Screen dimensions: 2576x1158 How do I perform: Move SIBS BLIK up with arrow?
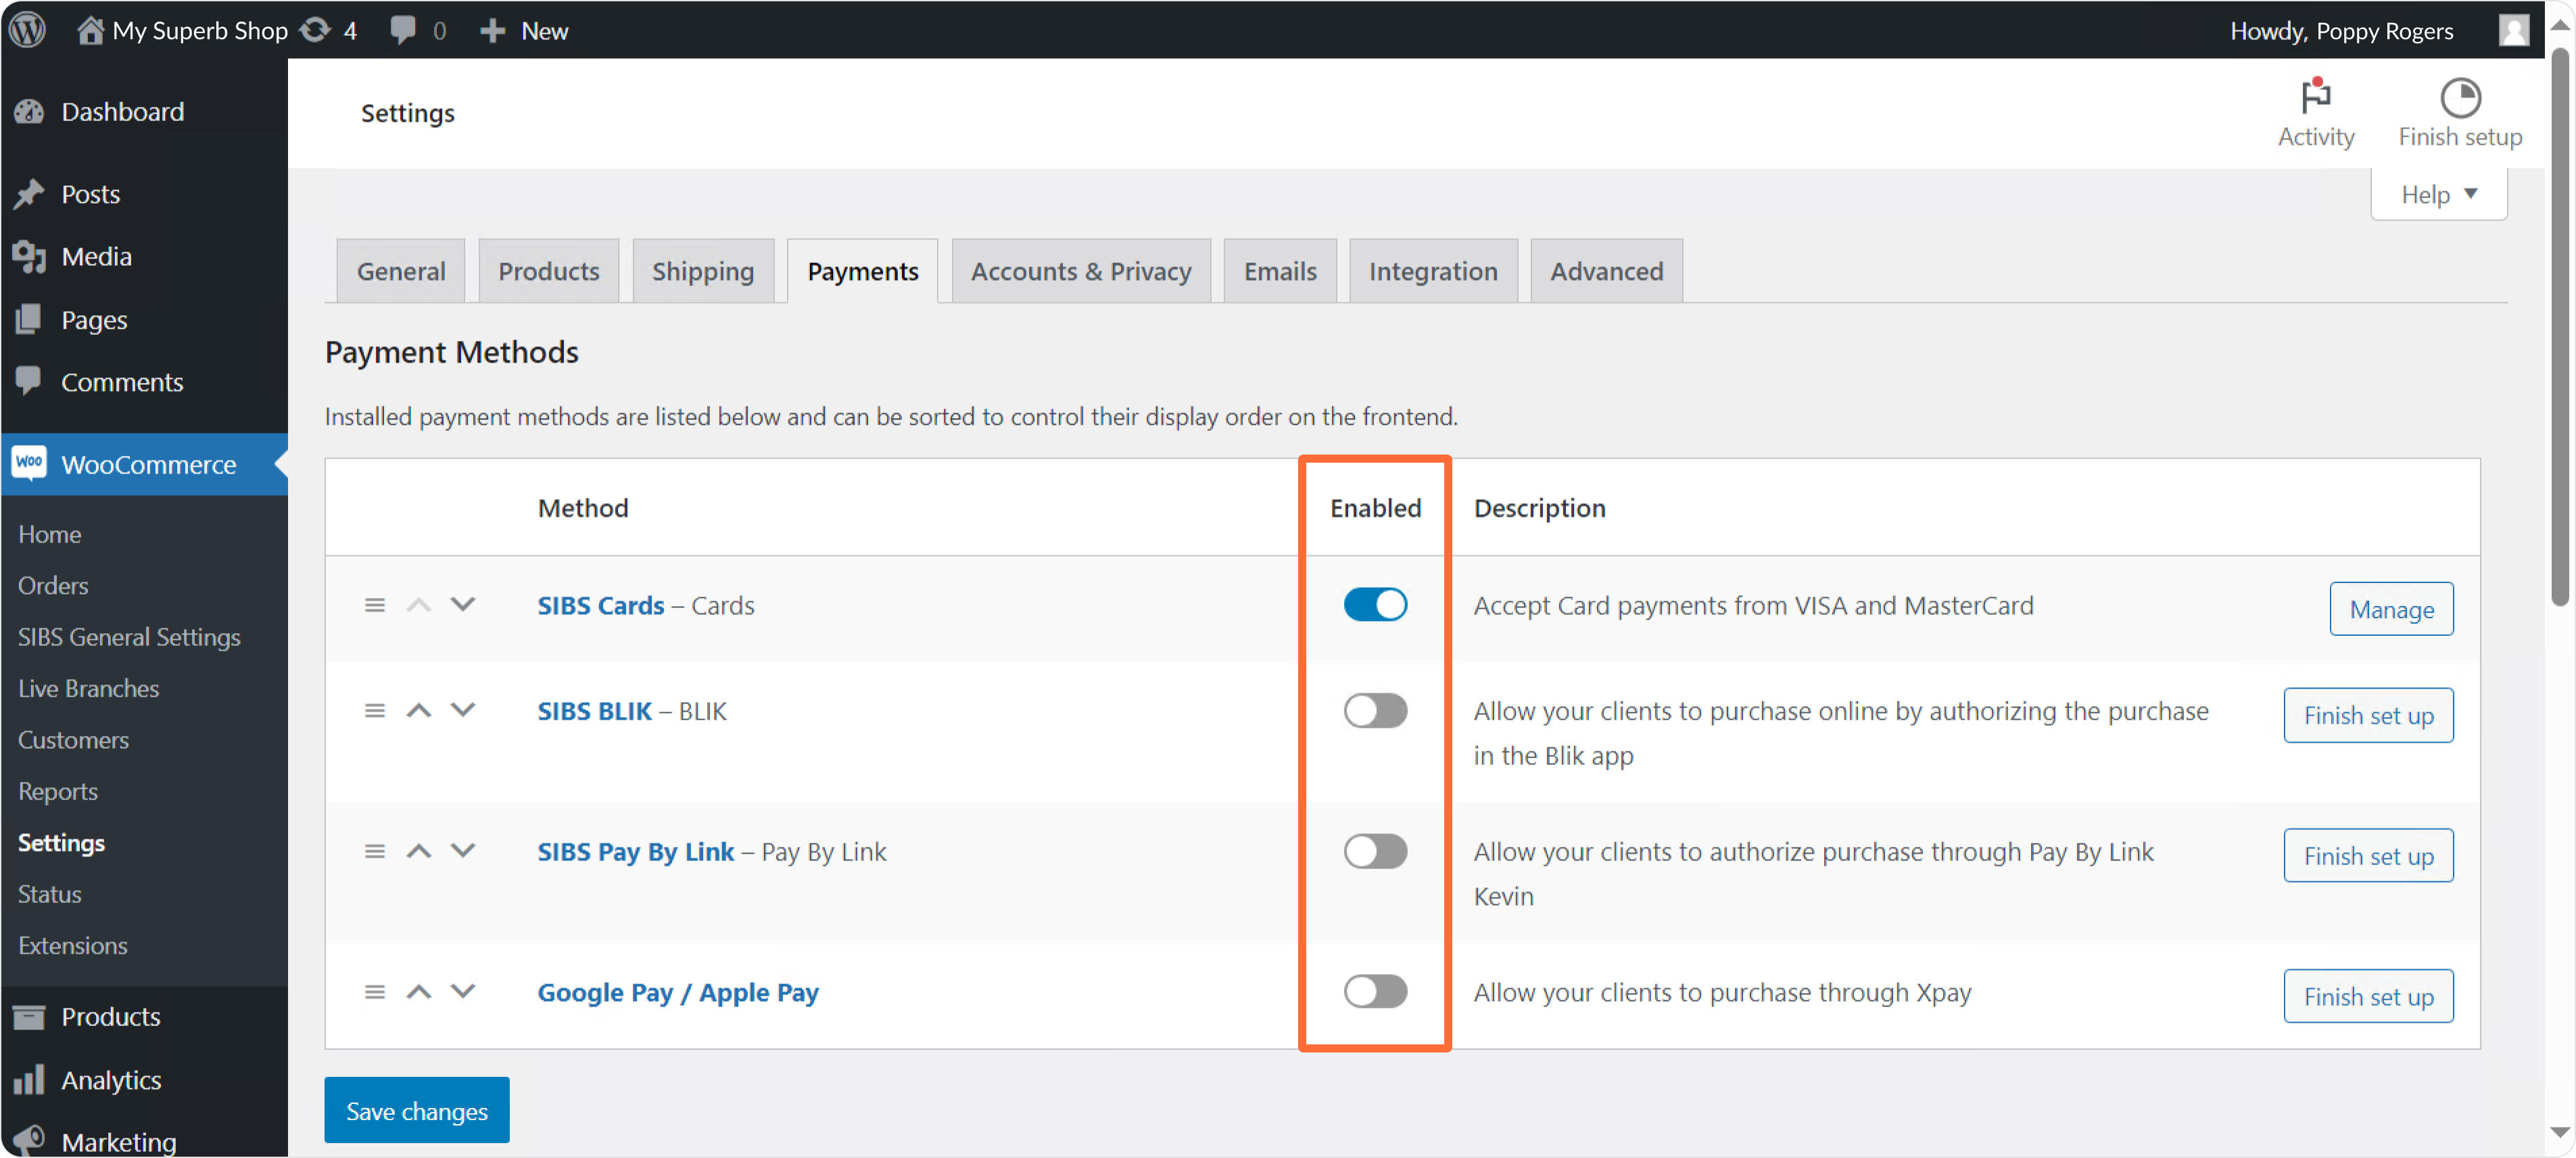[x=419, y=711]
